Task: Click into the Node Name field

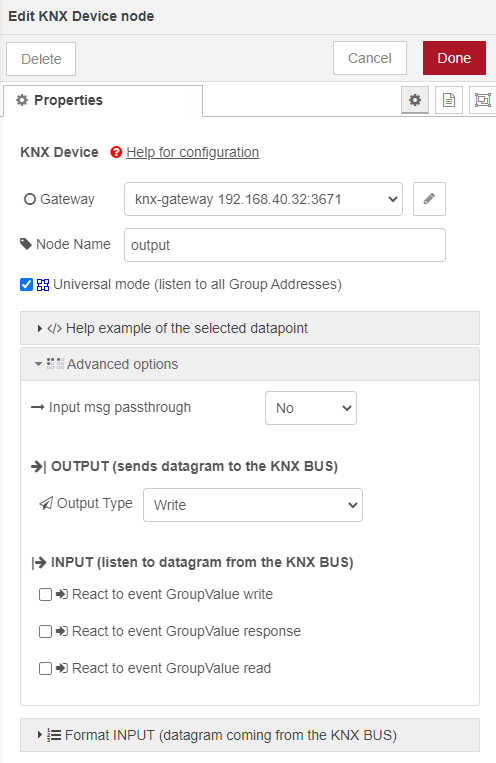Action: 285,245
